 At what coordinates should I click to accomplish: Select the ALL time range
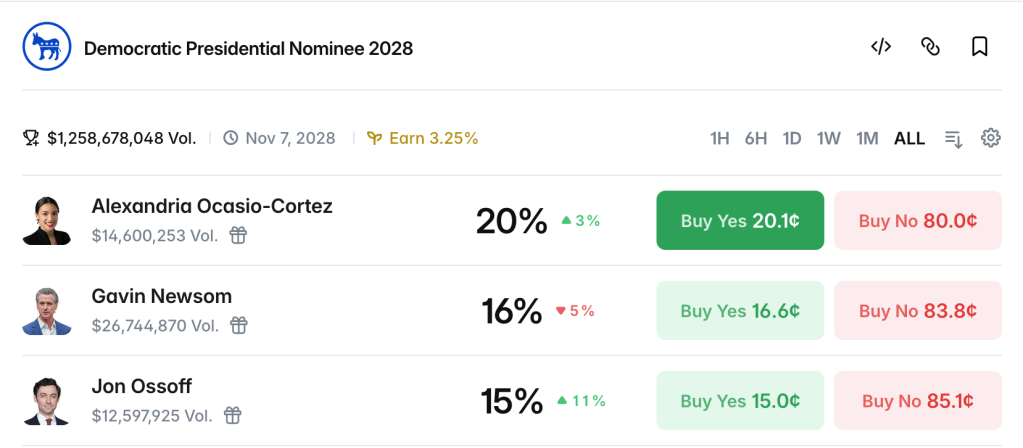[x=909, y=138]
